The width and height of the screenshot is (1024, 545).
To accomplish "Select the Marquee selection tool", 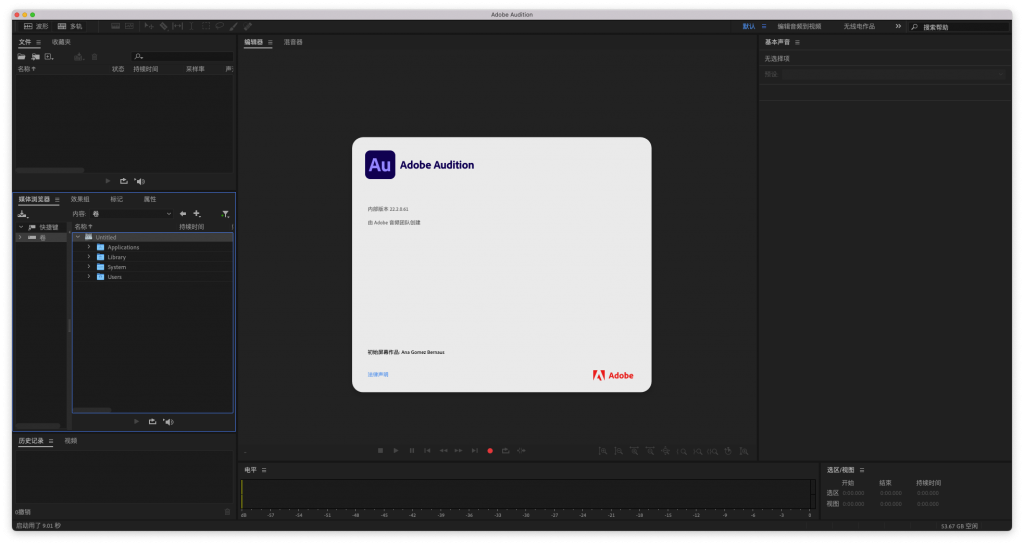I will tap(206, 26).
